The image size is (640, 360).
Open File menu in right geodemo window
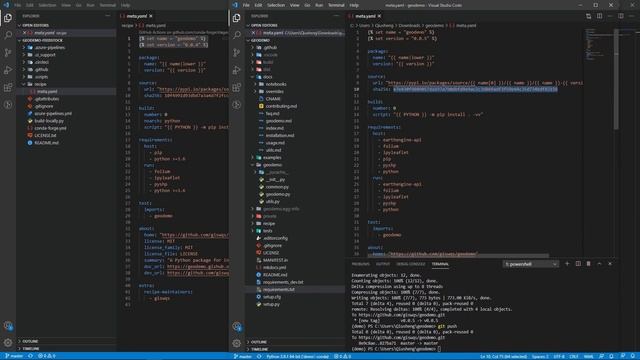click(x=246, y=5)
